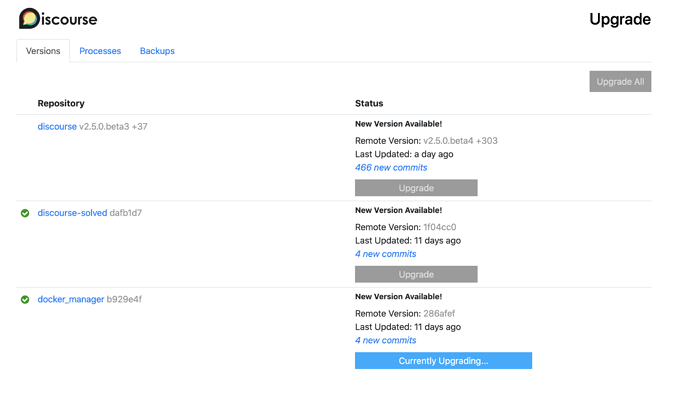Click 'Last Updated: 11 days ago' for docker_manager
689x418 pixels.
(x=408, y=327)
